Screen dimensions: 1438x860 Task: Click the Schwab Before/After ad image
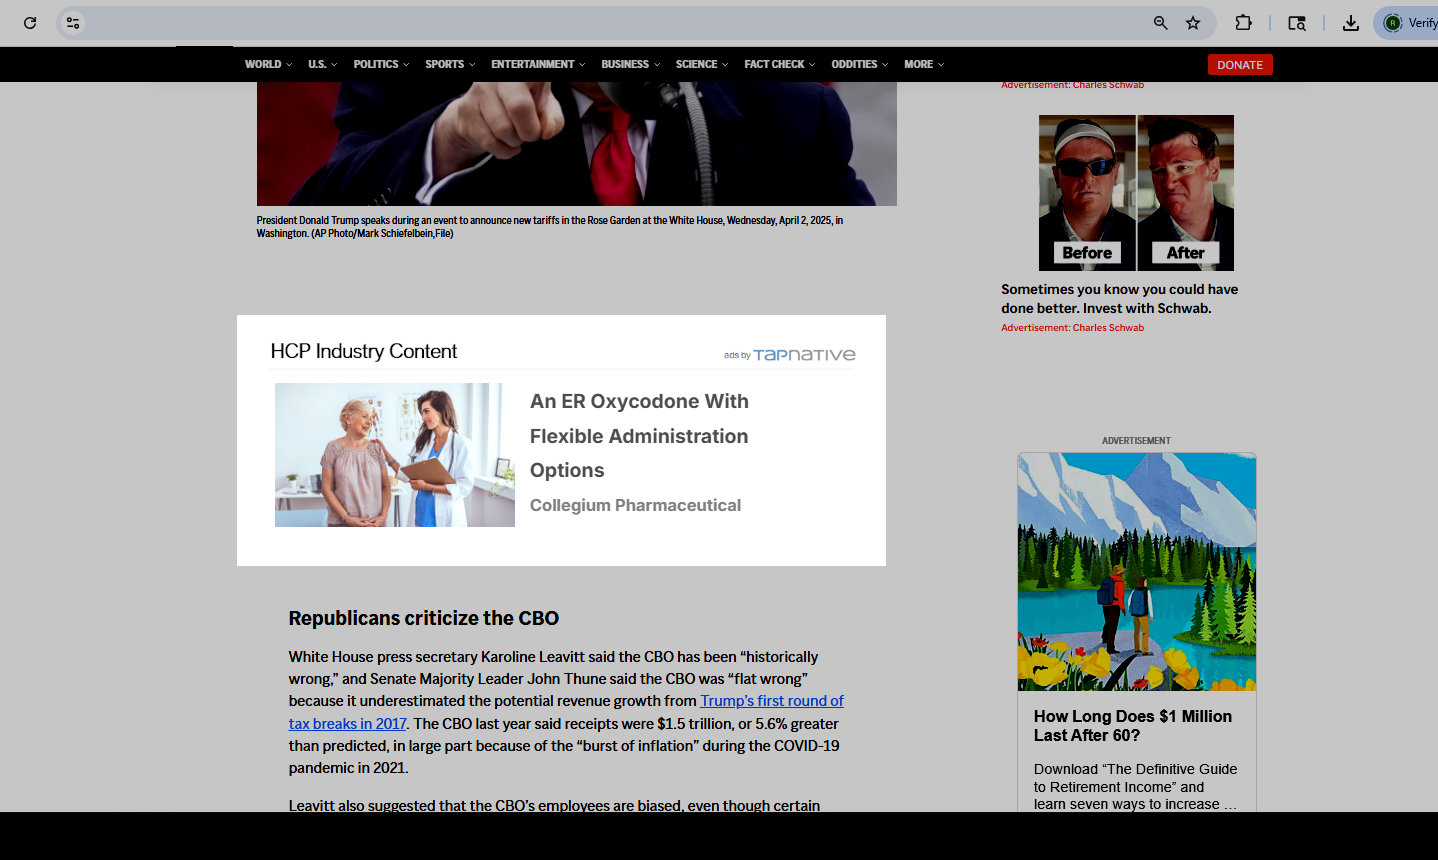pos(1136,192)
